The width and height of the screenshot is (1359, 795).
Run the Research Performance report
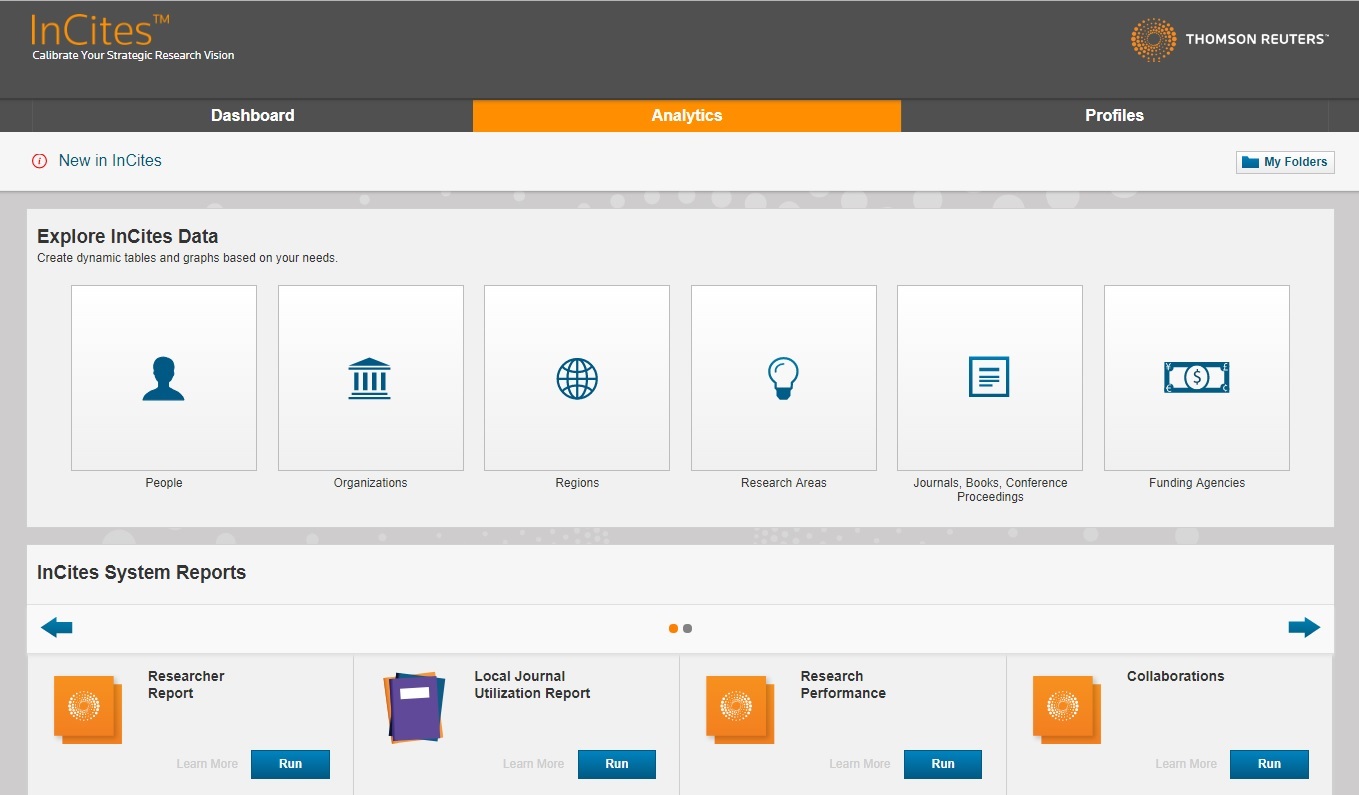coord(943,764)
